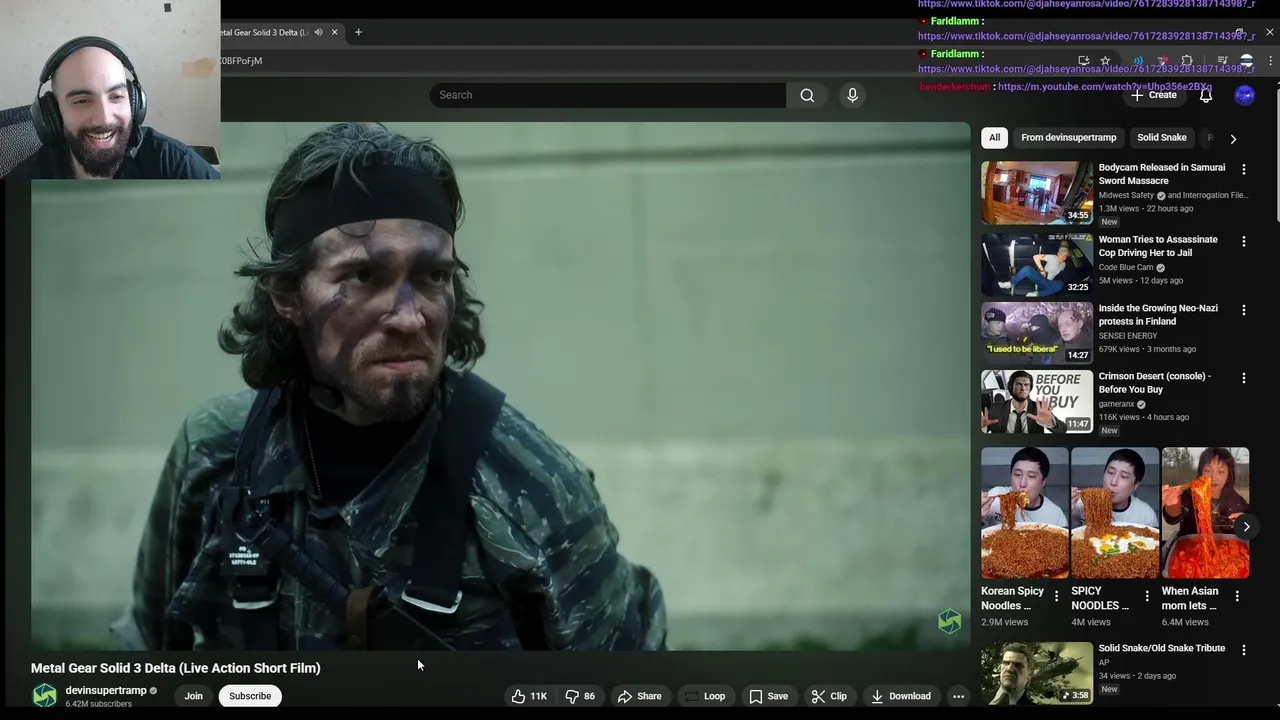Image resolution: width=1280 pixels, height=720 pixels.
Task: Open the Extensions puzzle-piece menu
Action: 1187,61
